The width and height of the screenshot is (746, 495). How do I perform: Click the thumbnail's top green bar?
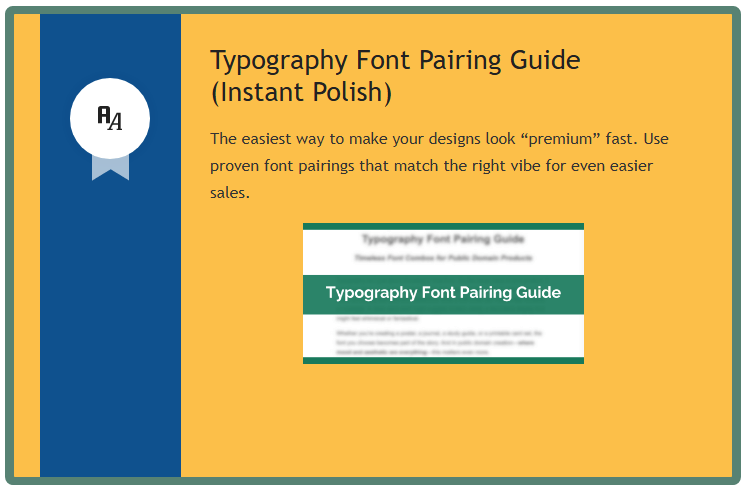[443, 227]
